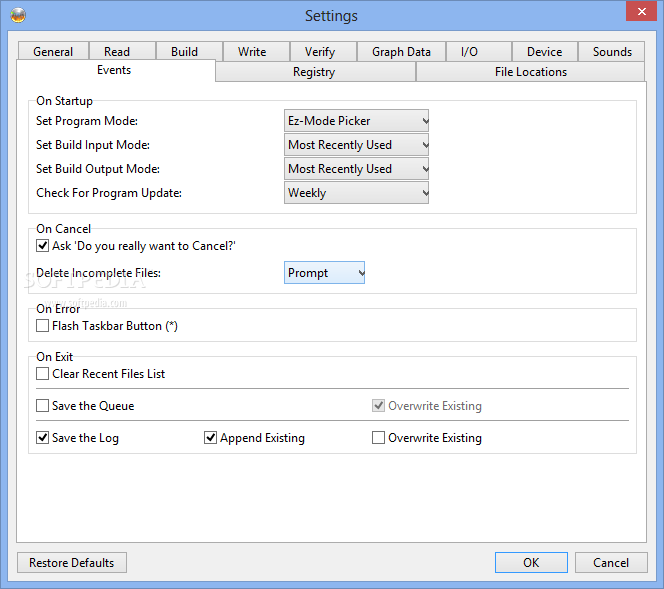Click the Cancel button
664x589 pixels.
click(x=611, y=562)
